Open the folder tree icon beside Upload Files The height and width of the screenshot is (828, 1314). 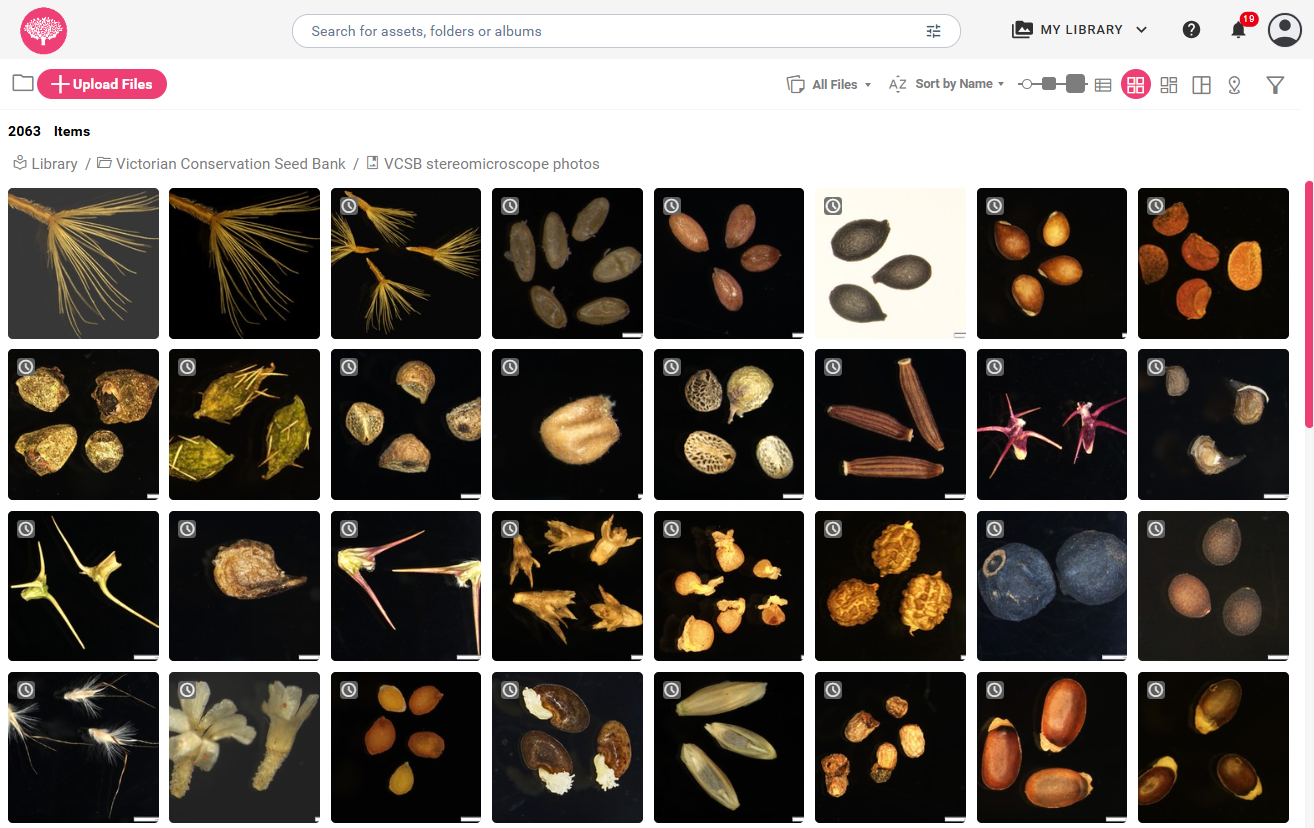(22, 84)
